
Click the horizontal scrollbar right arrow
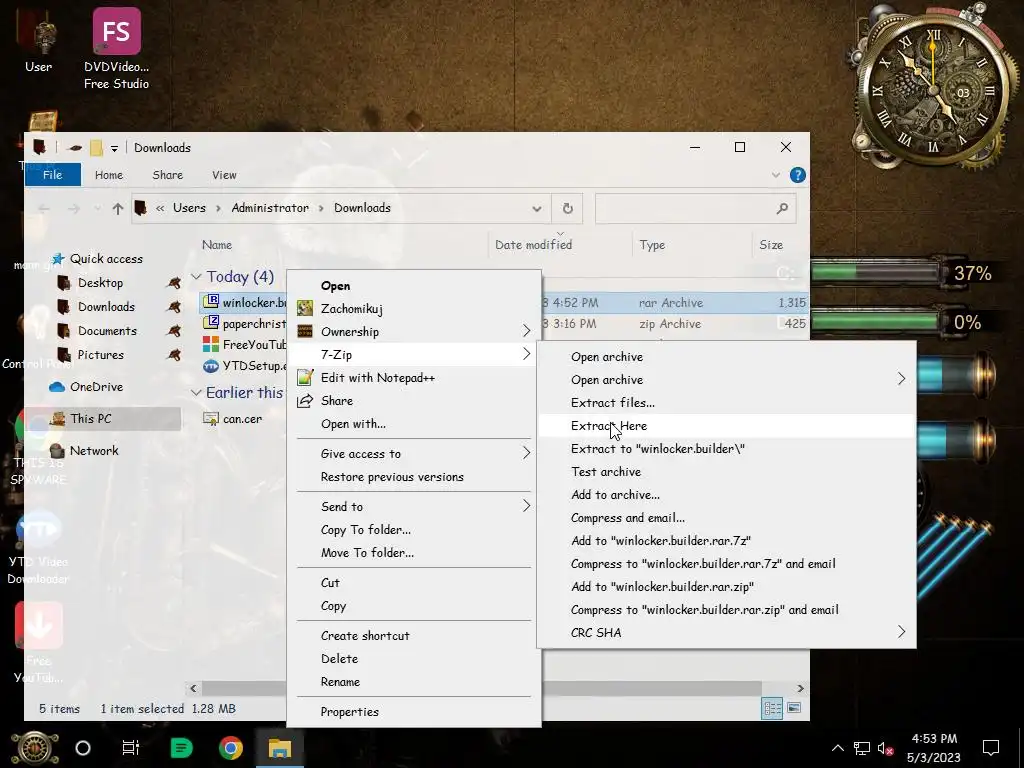pos(801,688)
